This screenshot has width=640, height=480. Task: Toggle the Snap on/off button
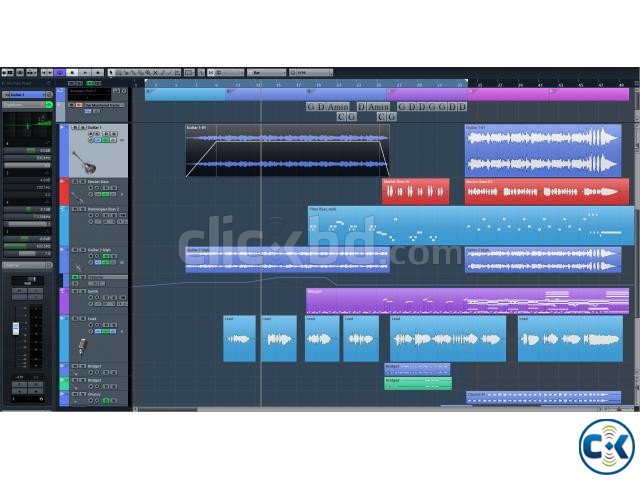(x=211, y=73)
